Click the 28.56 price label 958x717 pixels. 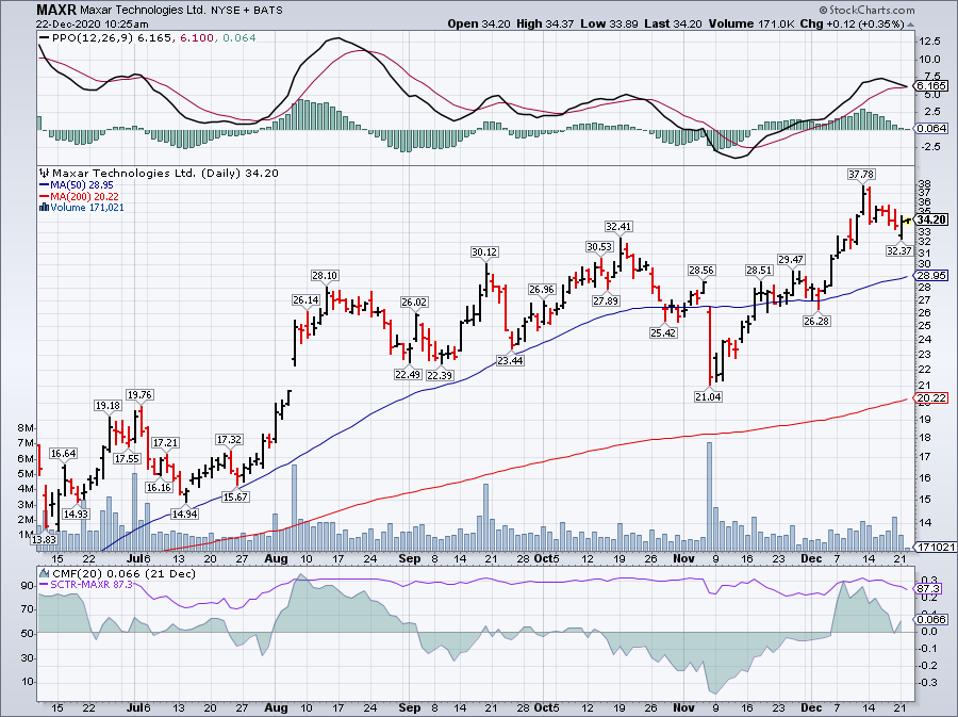[x=701, y=270]
